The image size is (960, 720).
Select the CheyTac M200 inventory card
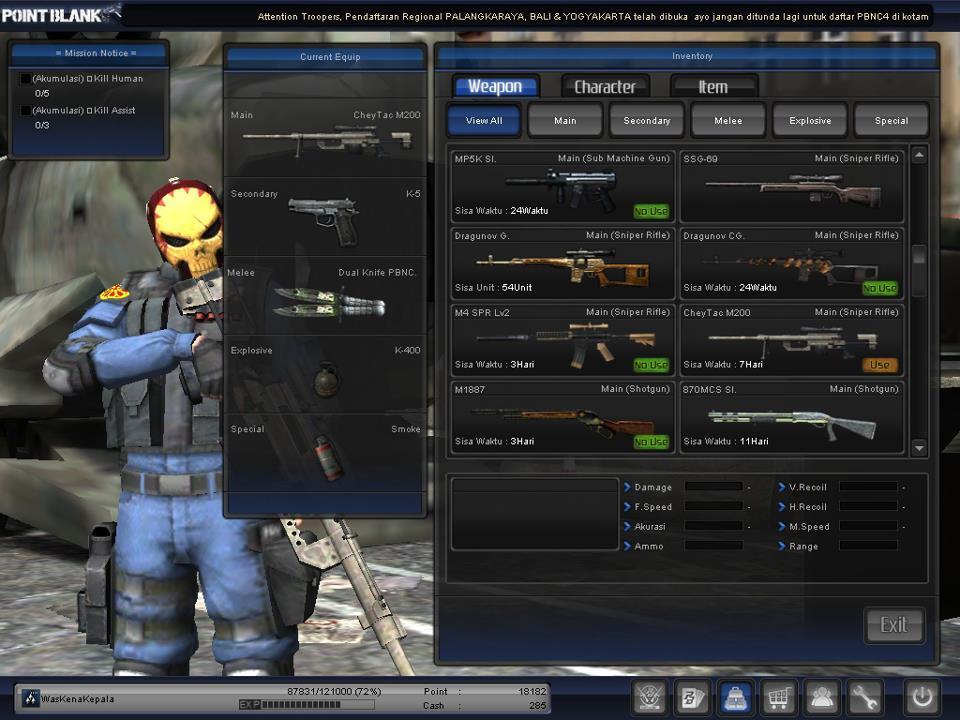click(792, 340)
